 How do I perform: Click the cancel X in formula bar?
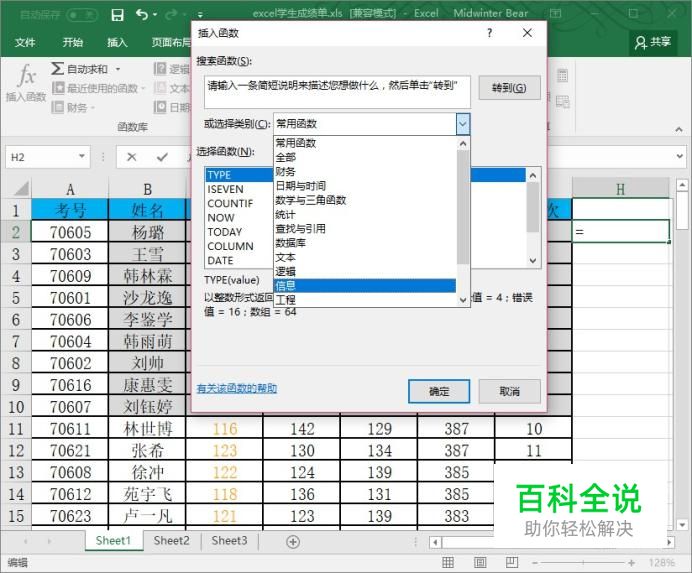[x=132, y=157]
